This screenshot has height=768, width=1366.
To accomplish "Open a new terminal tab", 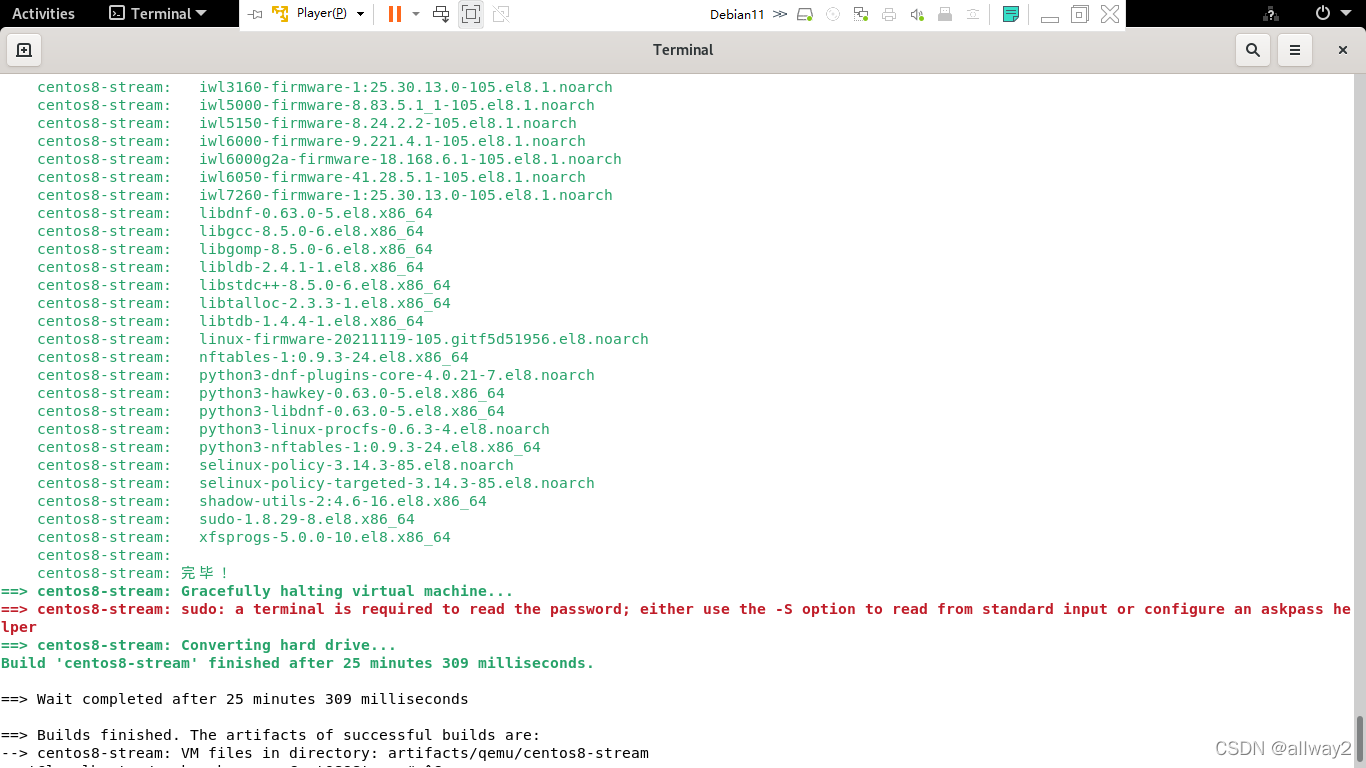I will point(24,50).
